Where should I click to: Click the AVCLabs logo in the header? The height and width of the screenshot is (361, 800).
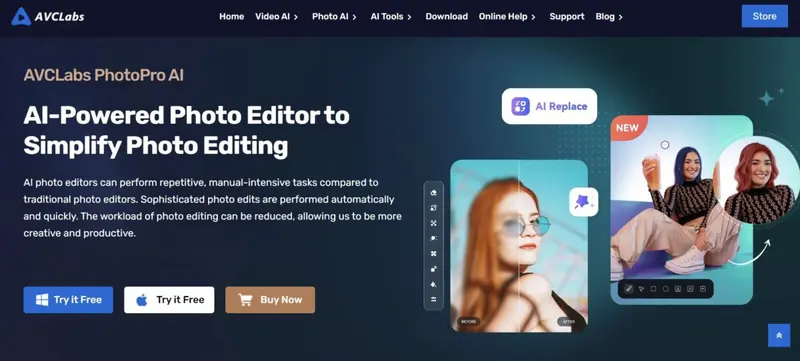pos(47,16)
